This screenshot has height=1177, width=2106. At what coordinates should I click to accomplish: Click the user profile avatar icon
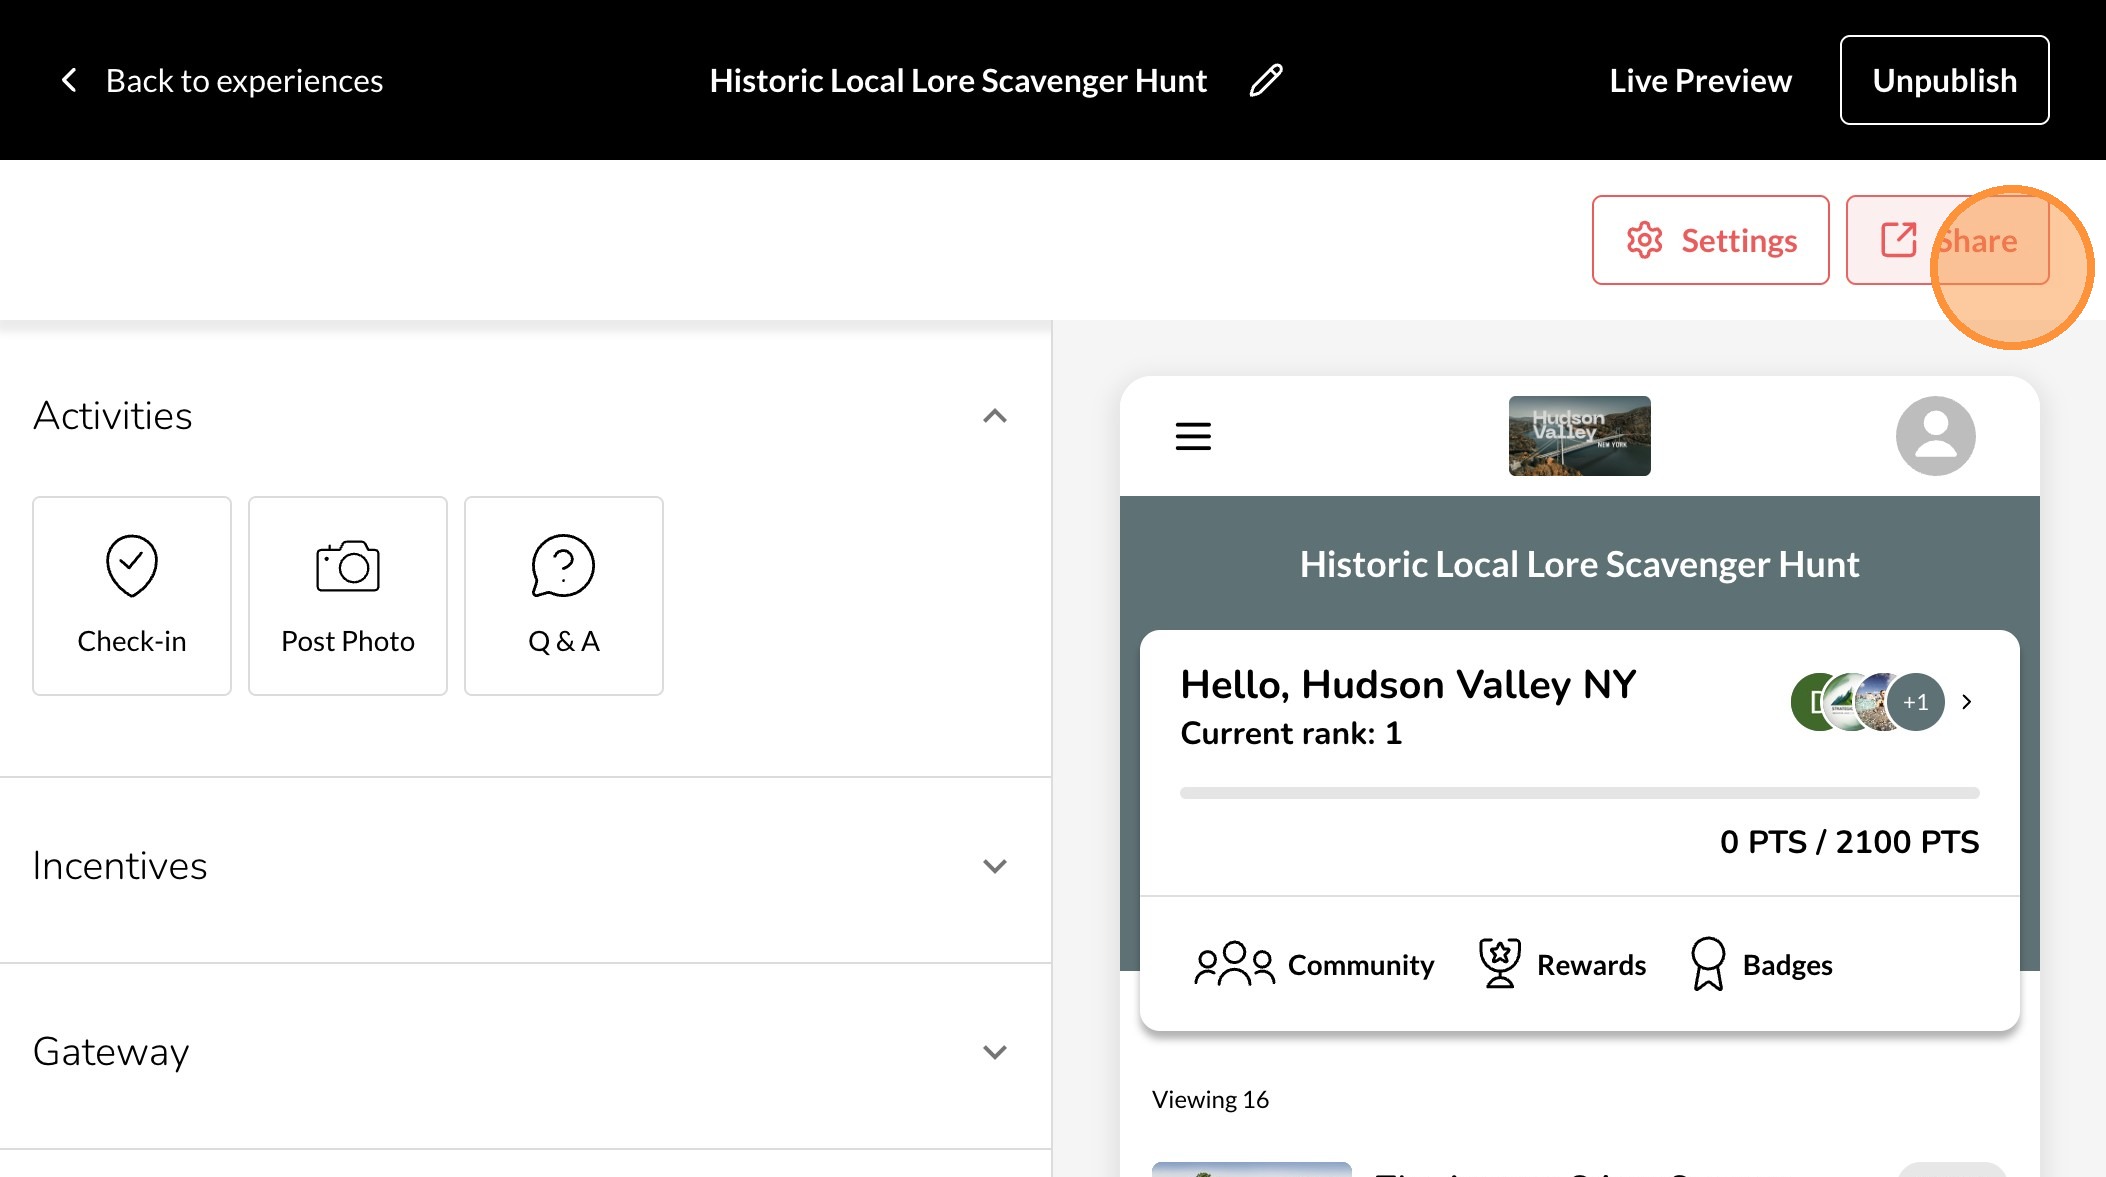[x=1935, y=436]
